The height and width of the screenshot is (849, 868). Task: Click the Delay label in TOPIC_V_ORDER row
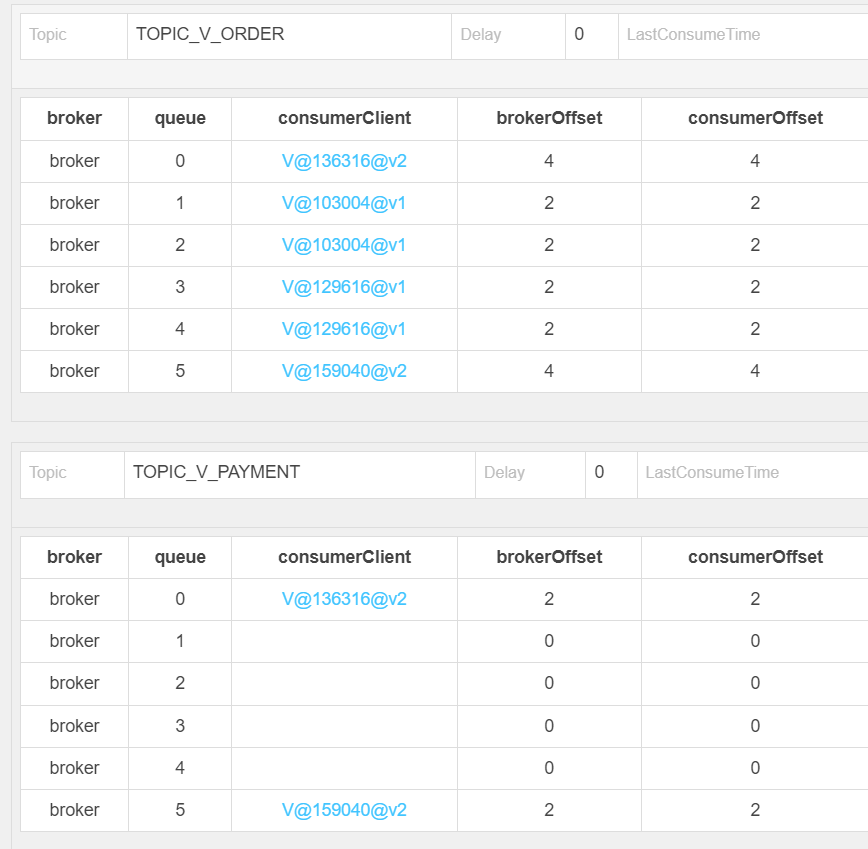480,34
